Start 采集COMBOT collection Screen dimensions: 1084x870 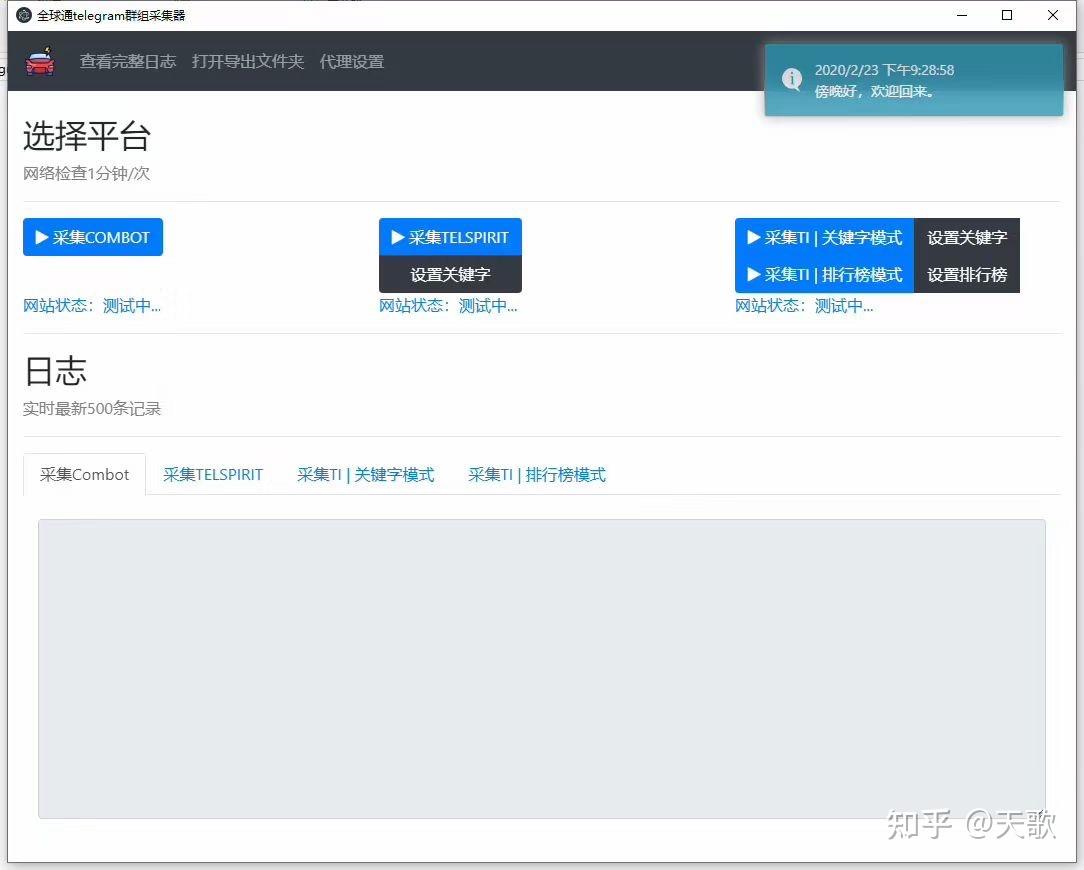point(93,237)
